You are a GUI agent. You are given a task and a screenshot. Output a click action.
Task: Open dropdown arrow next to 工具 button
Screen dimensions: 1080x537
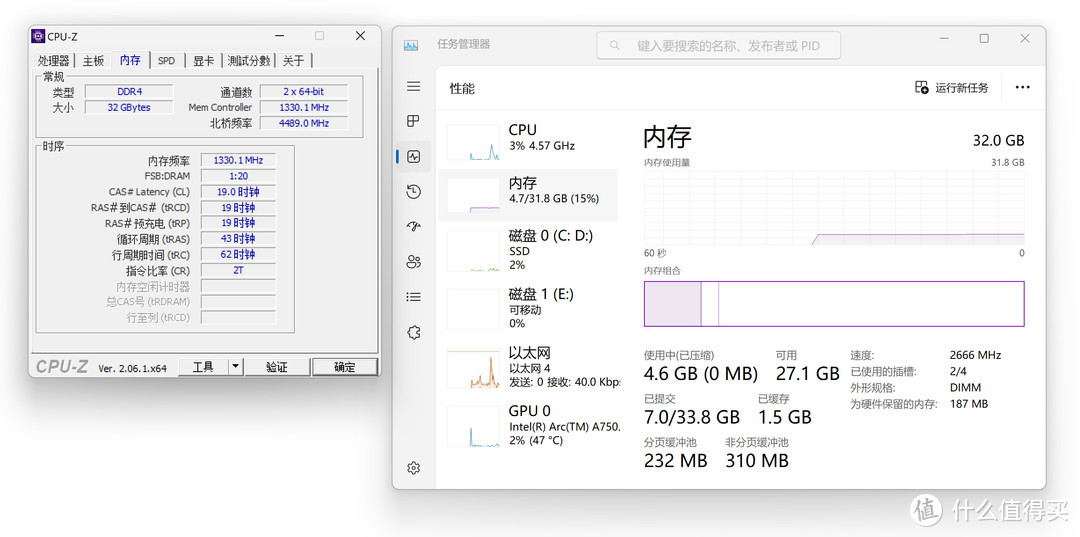236,367
